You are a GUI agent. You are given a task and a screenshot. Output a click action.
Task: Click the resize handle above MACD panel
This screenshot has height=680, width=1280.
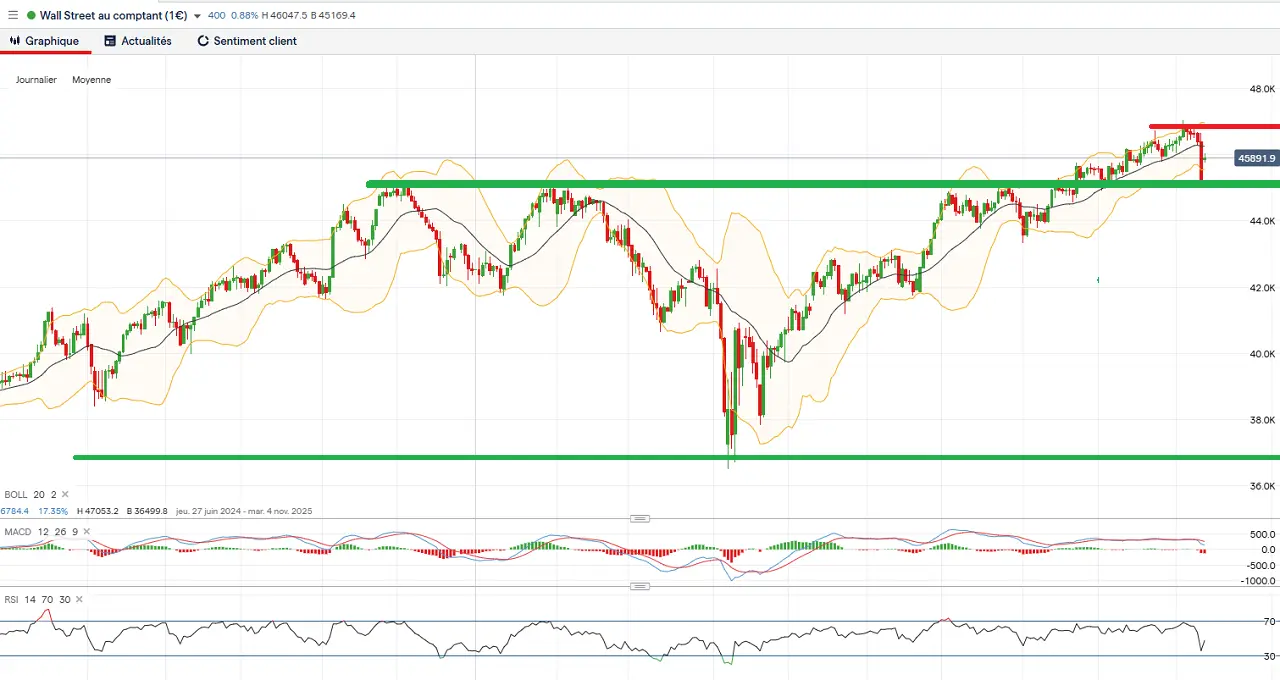click(x=640, y=518)
